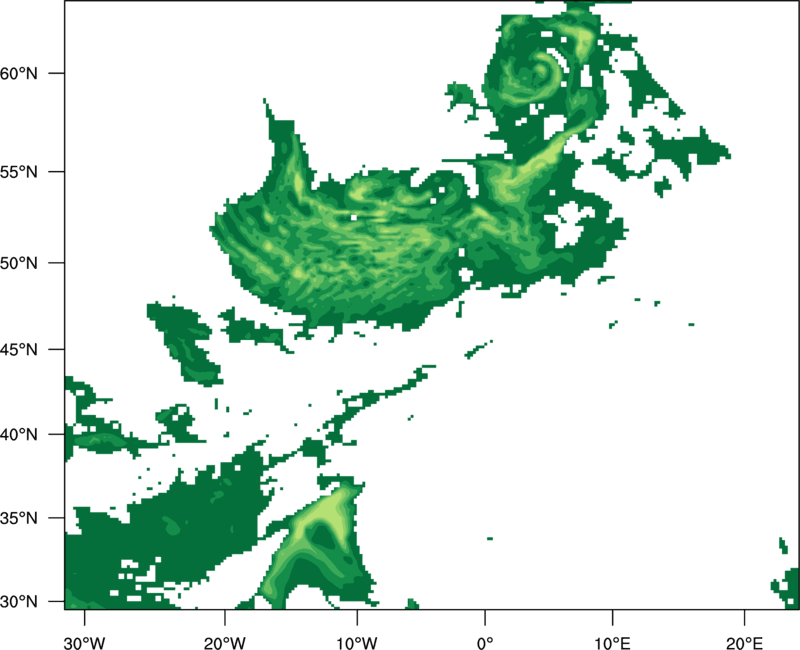This screenshot has width=800, height=650.
Task: Click the 30°W longitude label
Action: tap(85, 643)
